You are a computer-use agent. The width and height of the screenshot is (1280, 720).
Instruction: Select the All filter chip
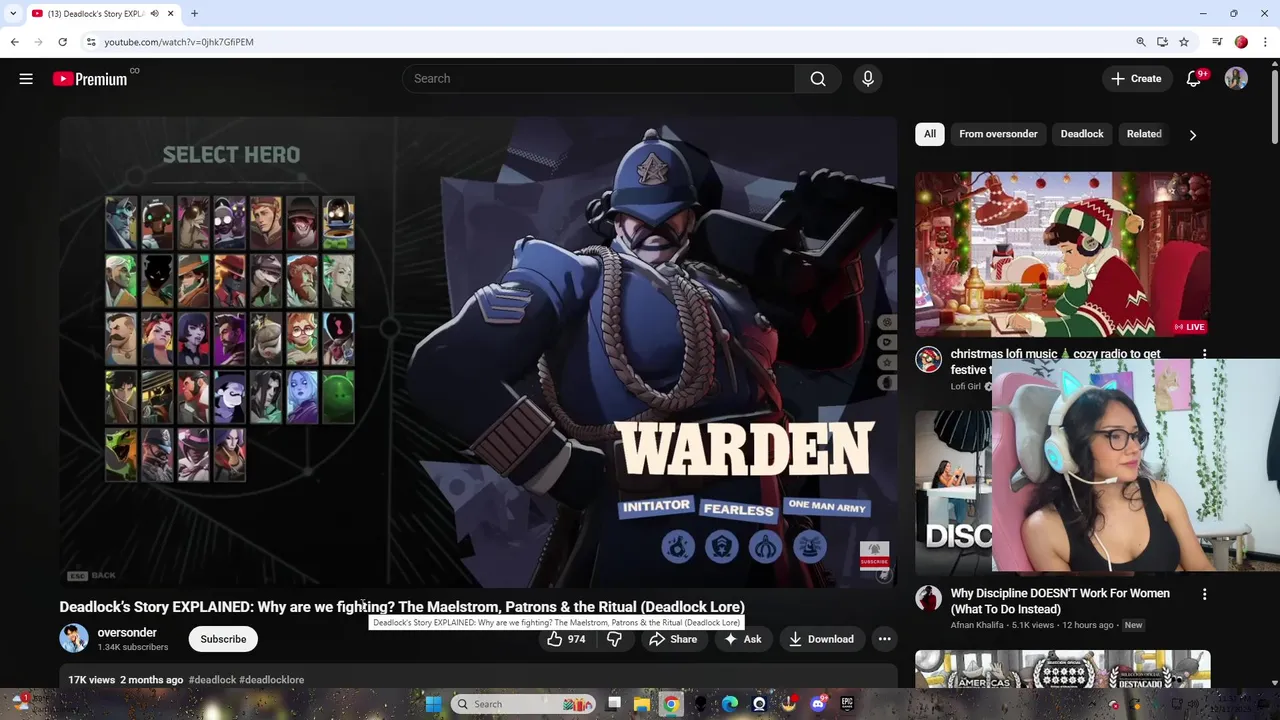pyautogui.click(x=930, y=134)
